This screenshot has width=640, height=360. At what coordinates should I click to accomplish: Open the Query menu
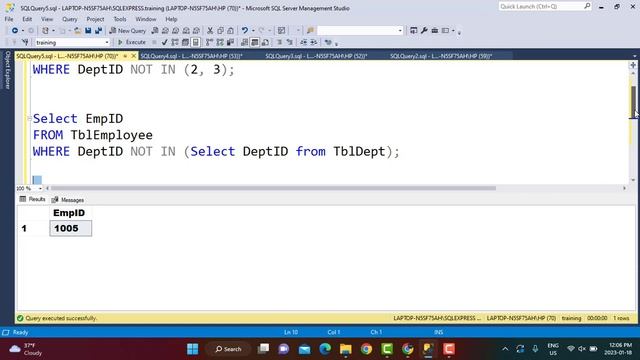pyautogui.click(x=69, y=19)
